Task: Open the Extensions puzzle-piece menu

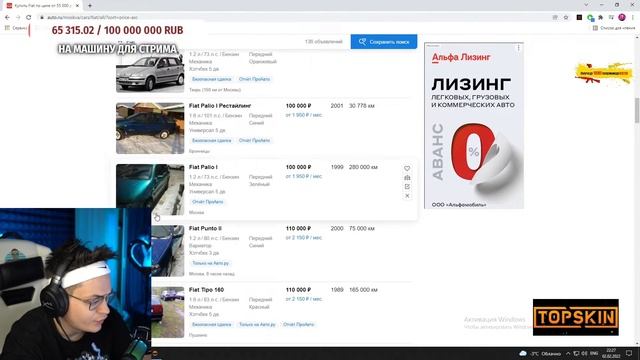Action: pos(600,18)
